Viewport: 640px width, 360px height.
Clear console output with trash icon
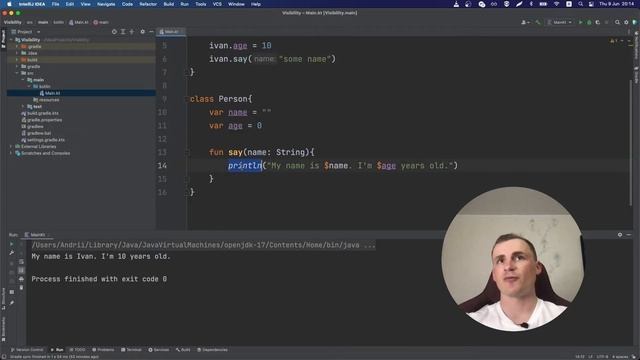pos(21,288)
